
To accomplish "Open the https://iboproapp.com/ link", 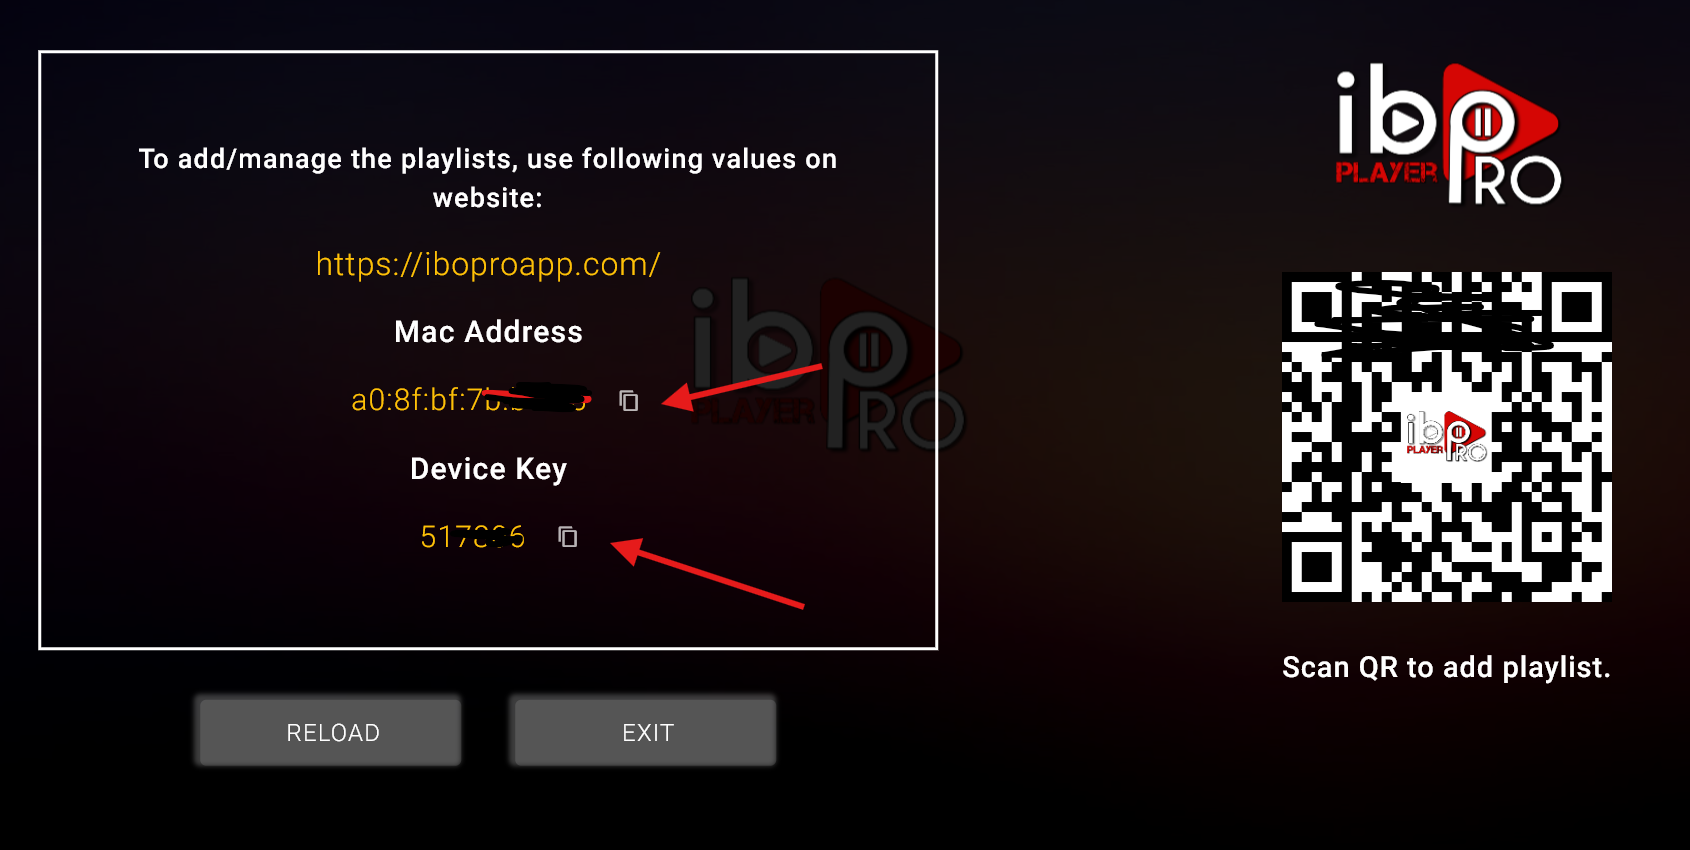I will point(488,264).
